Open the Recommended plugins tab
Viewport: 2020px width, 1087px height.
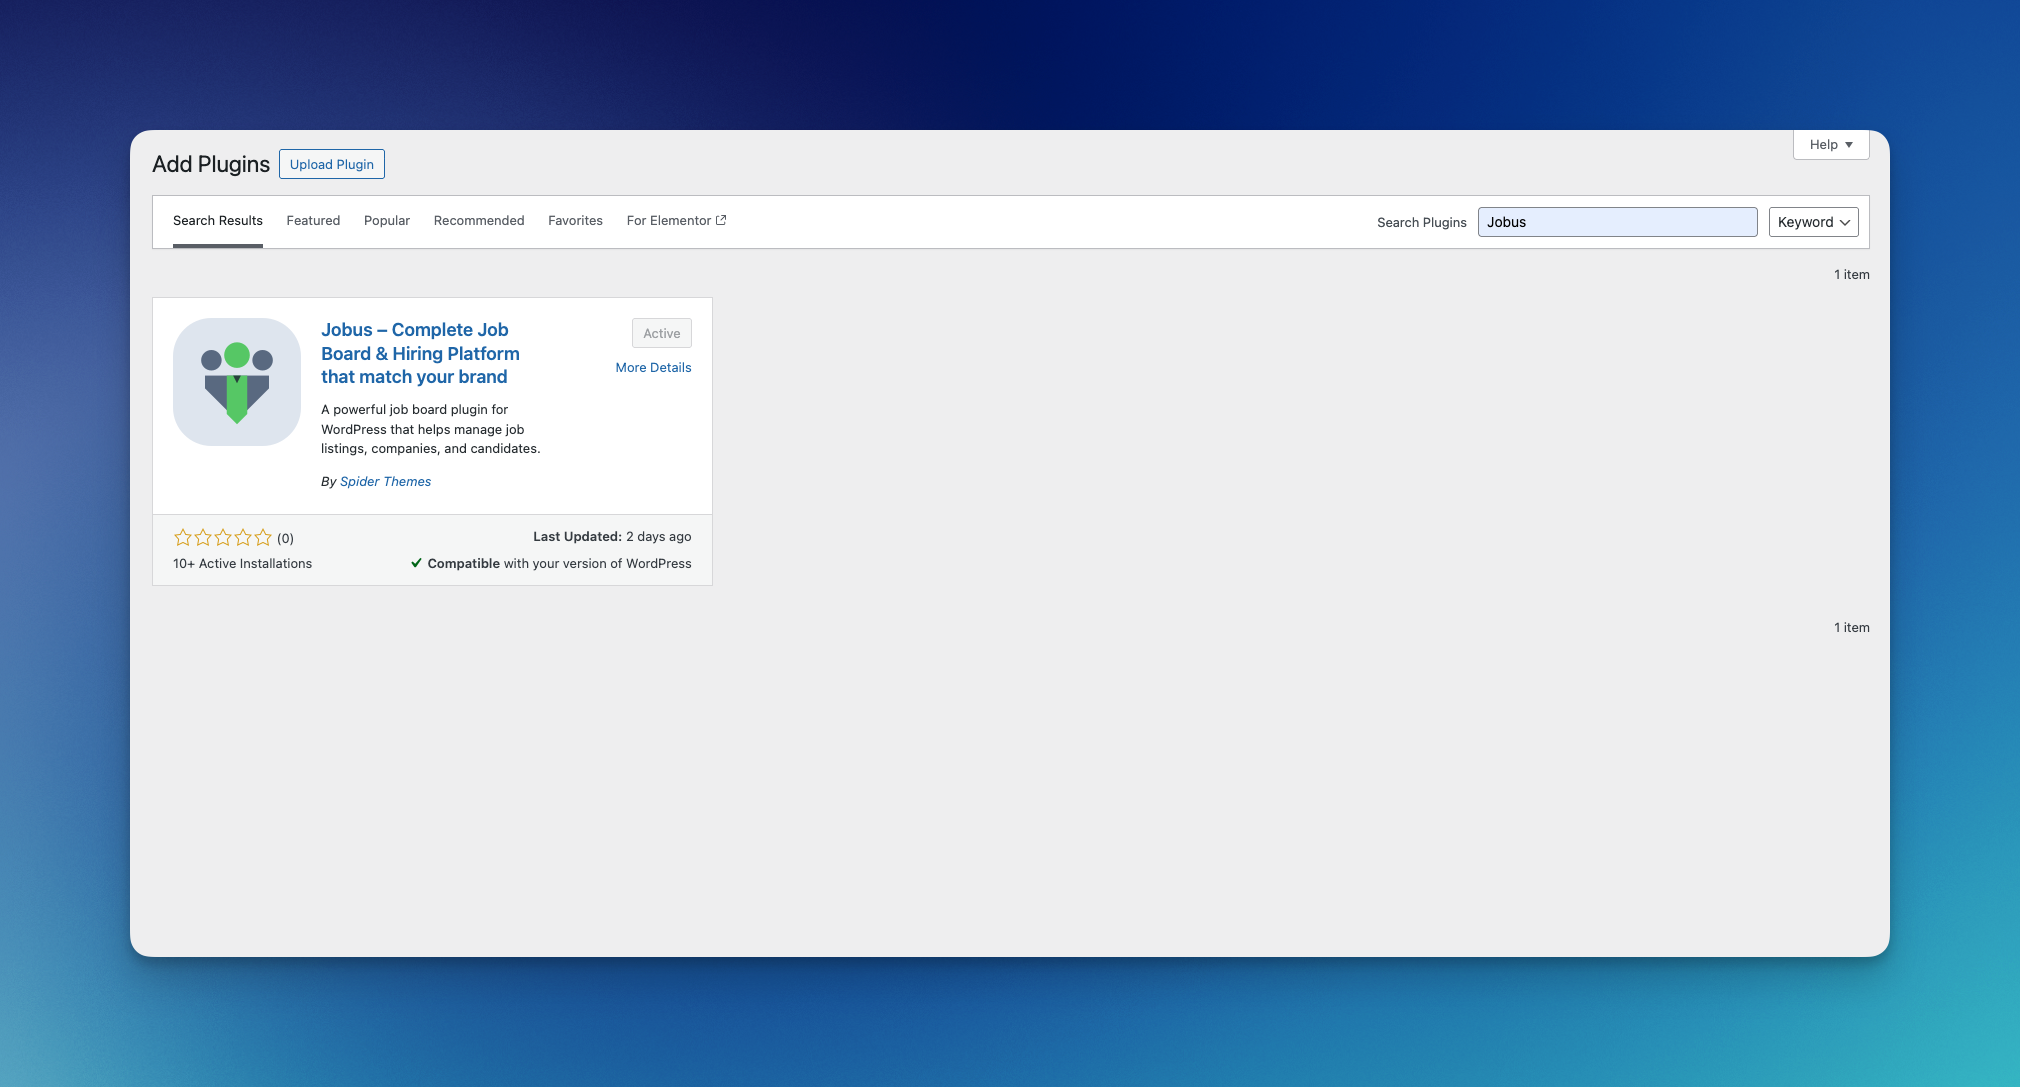479,220
